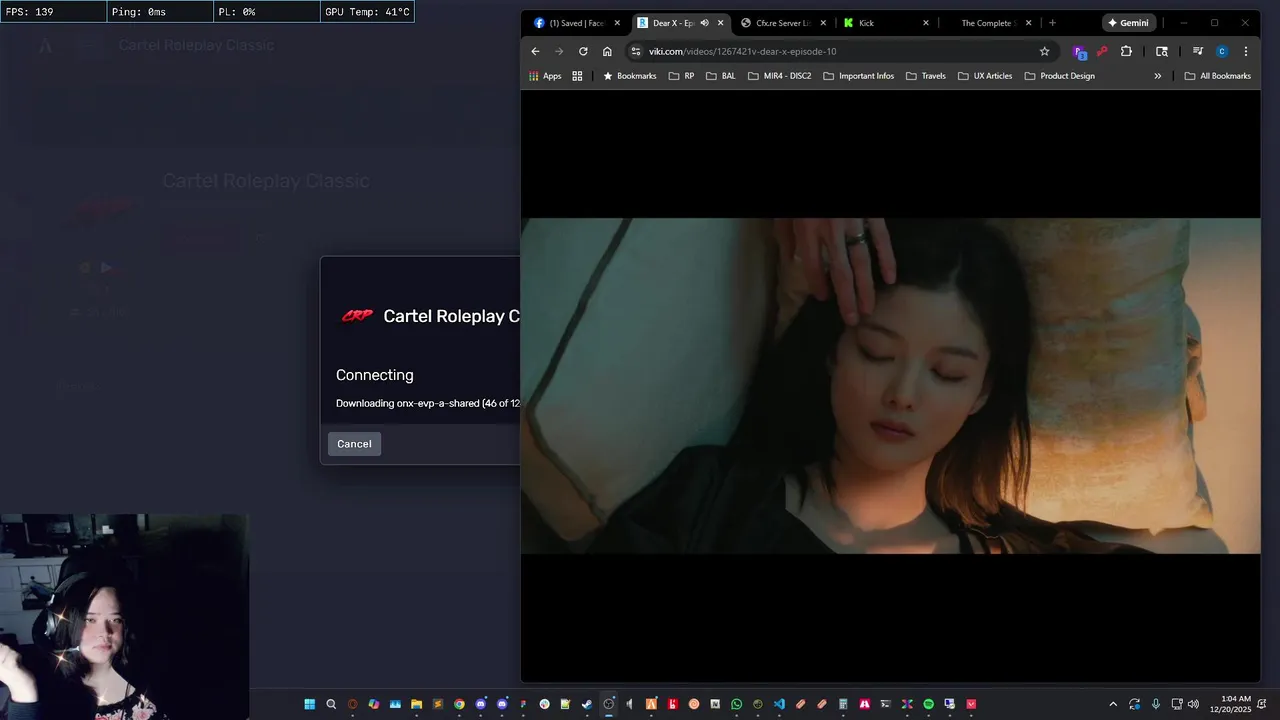1280x720 pixels.
Task: Open tab groups grid icon
Action: pos(577,76)
